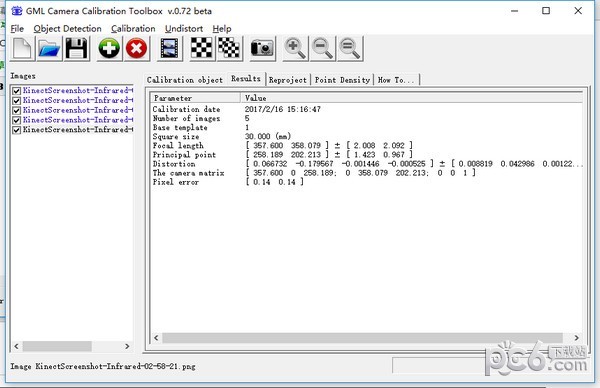The image size is (600, 388).
Task: Switch to the Calibration object tab
Action: pos(185,80)
